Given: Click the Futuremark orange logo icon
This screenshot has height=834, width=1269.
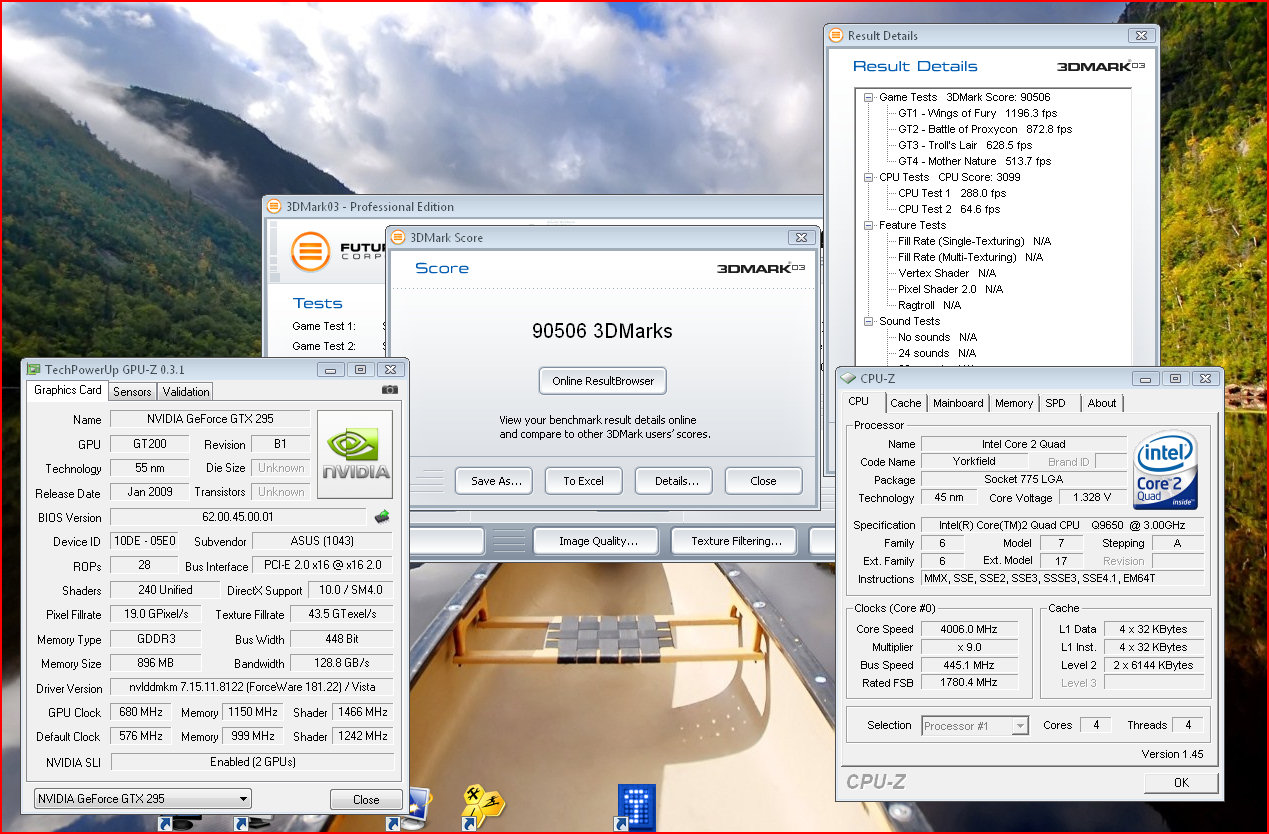Looking at the screenshot, I should pyautogui.click(x=311, y=250).
